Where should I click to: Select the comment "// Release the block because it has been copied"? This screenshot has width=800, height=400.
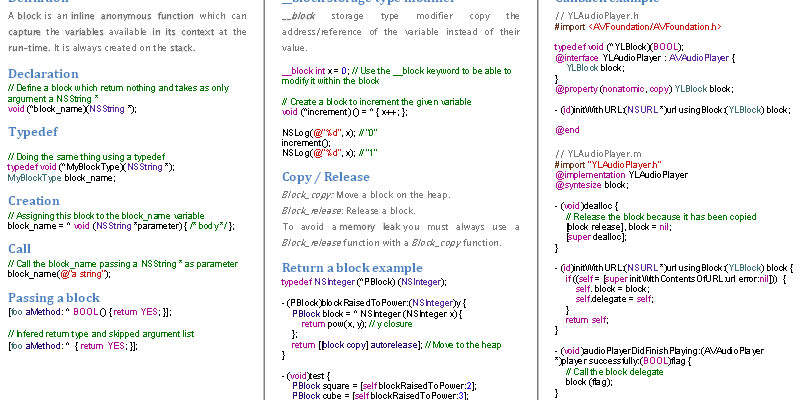(661, 216)
